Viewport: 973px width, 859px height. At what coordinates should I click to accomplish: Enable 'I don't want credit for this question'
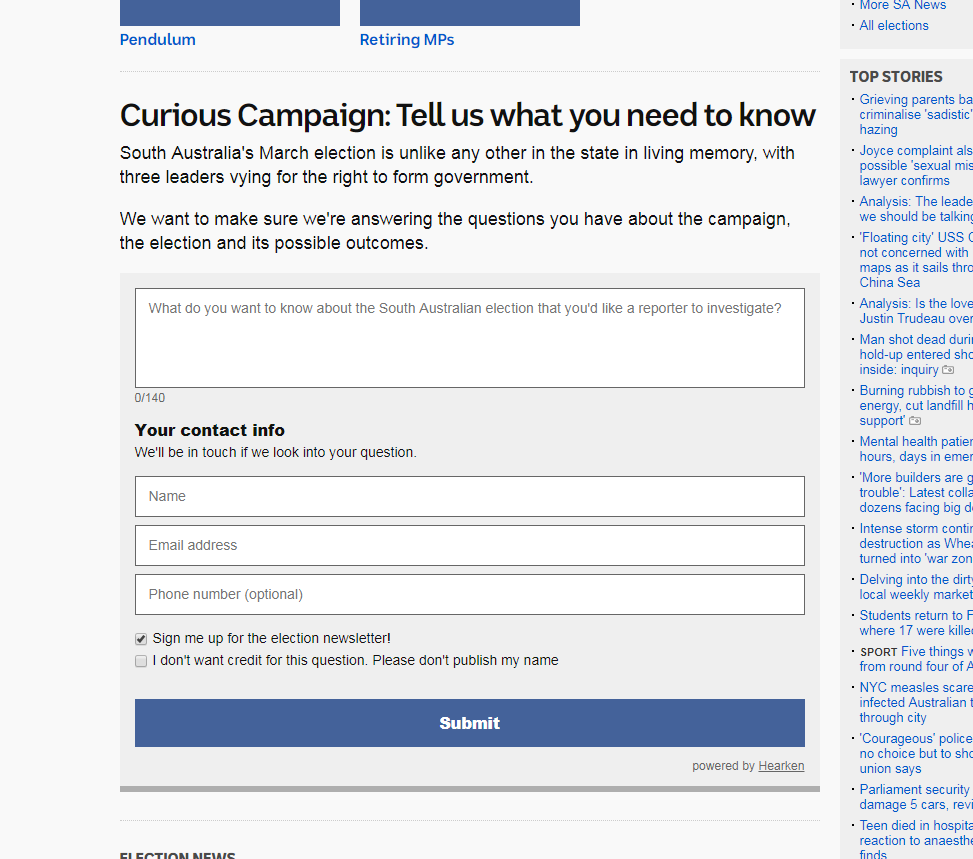tap(140, 661)
